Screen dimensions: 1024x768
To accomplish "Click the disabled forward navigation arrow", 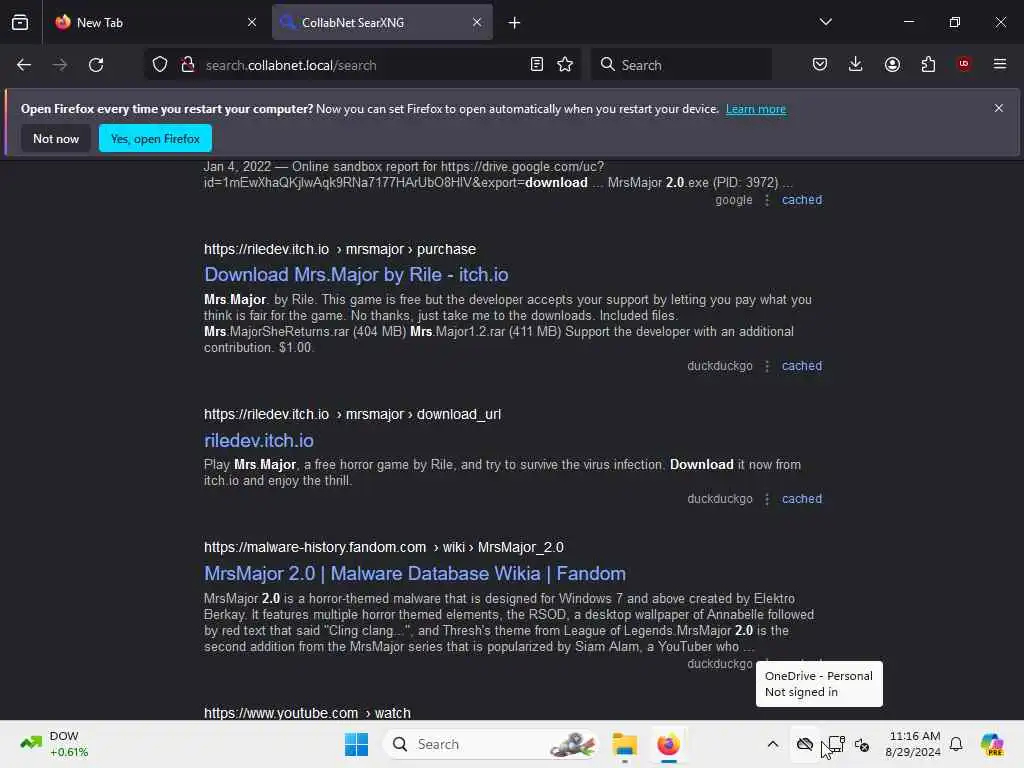I will [x=60, y=65].
